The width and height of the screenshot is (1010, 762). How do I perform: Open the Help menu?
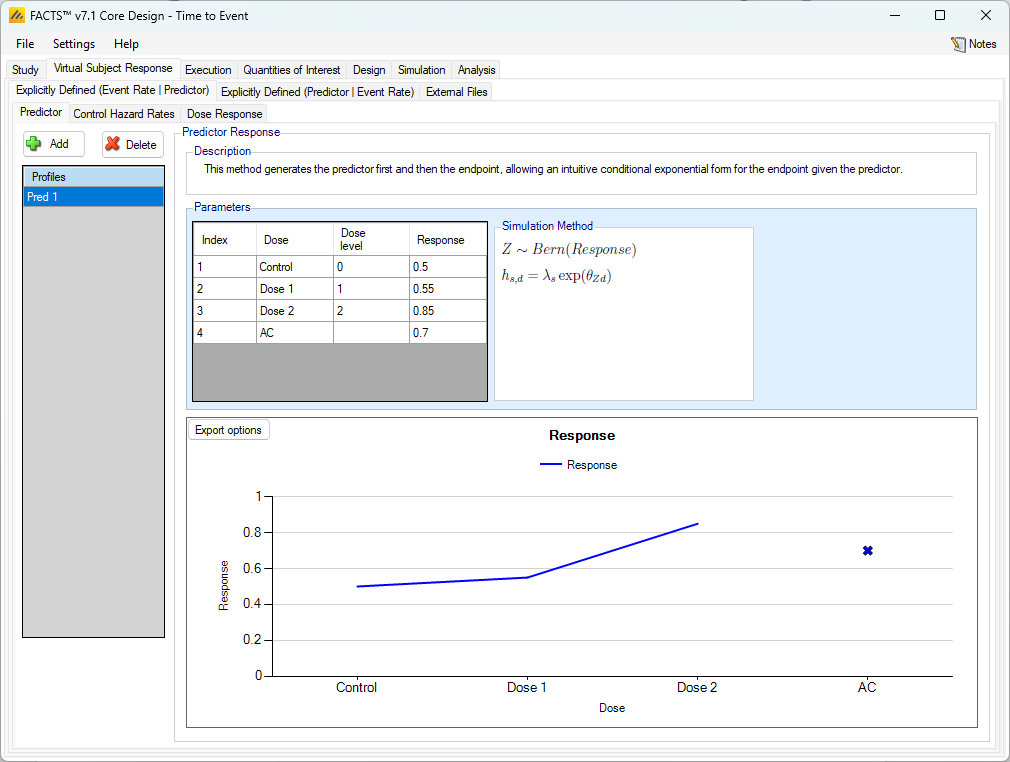(x=126, y=44)
